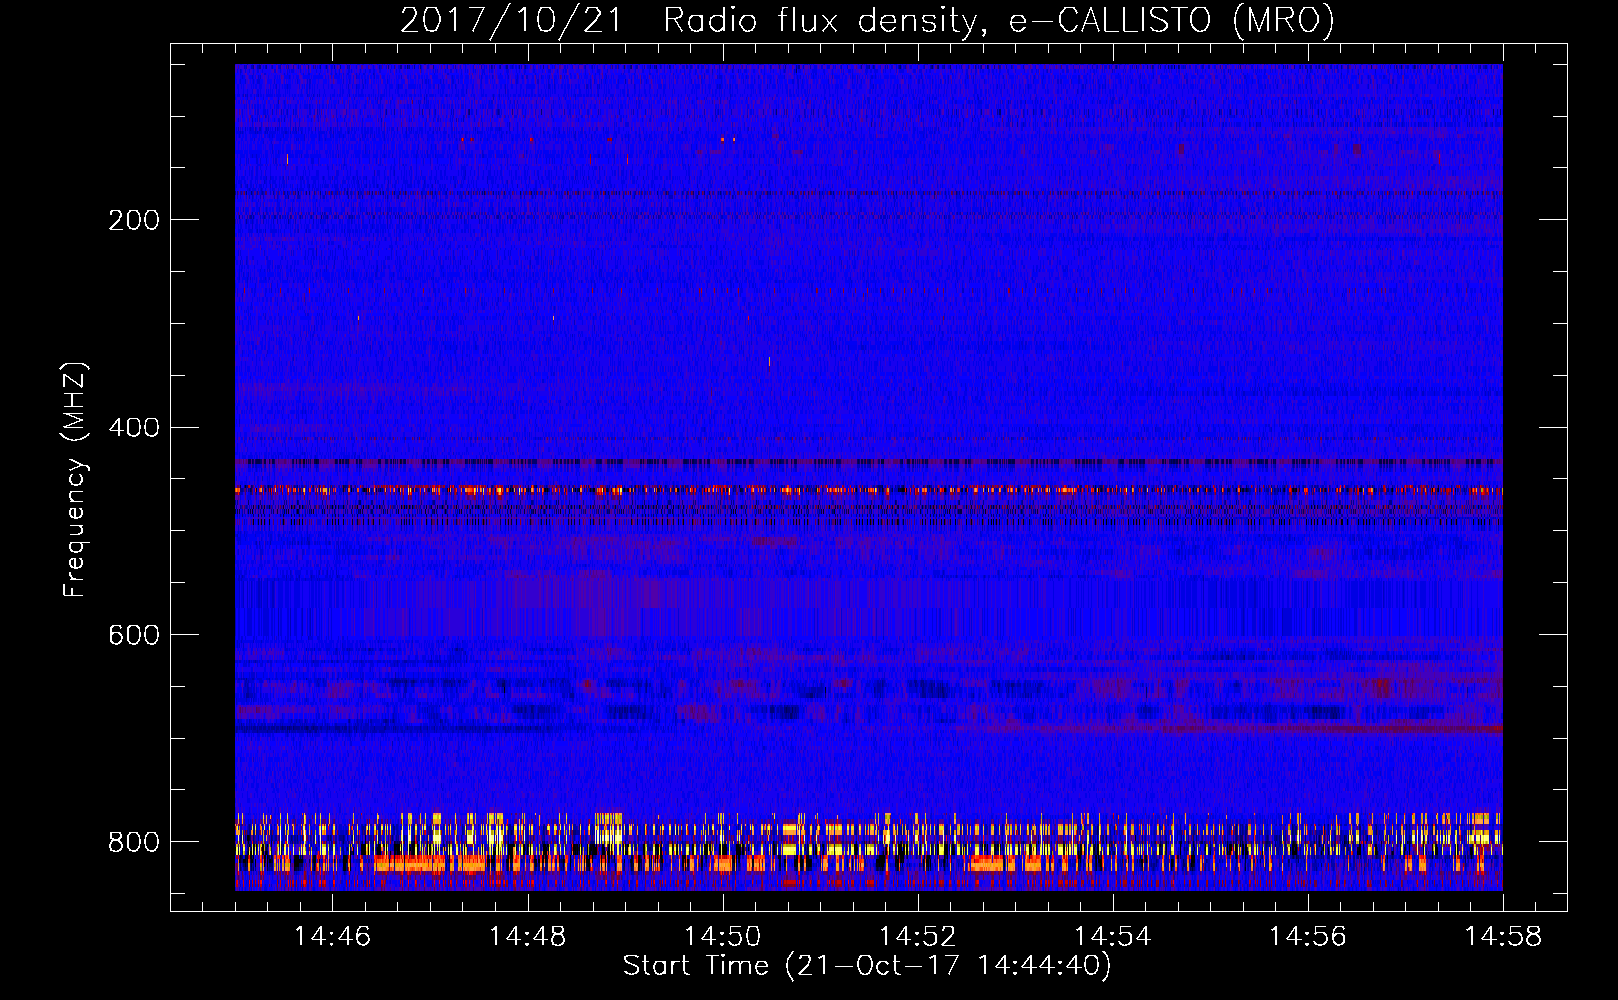Click the 'Frequency (MHZ)' axis label
The height and width of the screenshot is (1000, 1618).
[x=75, y=480]
